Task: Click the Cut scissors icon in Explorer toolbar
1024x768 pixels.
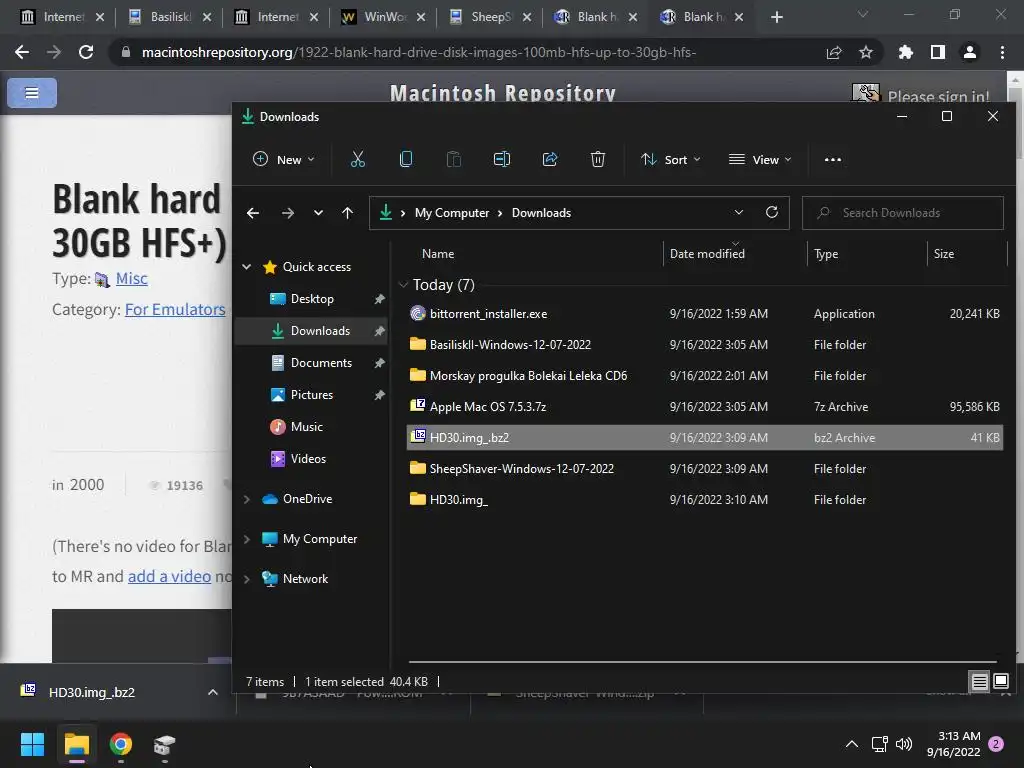Action: click(357, 159)
